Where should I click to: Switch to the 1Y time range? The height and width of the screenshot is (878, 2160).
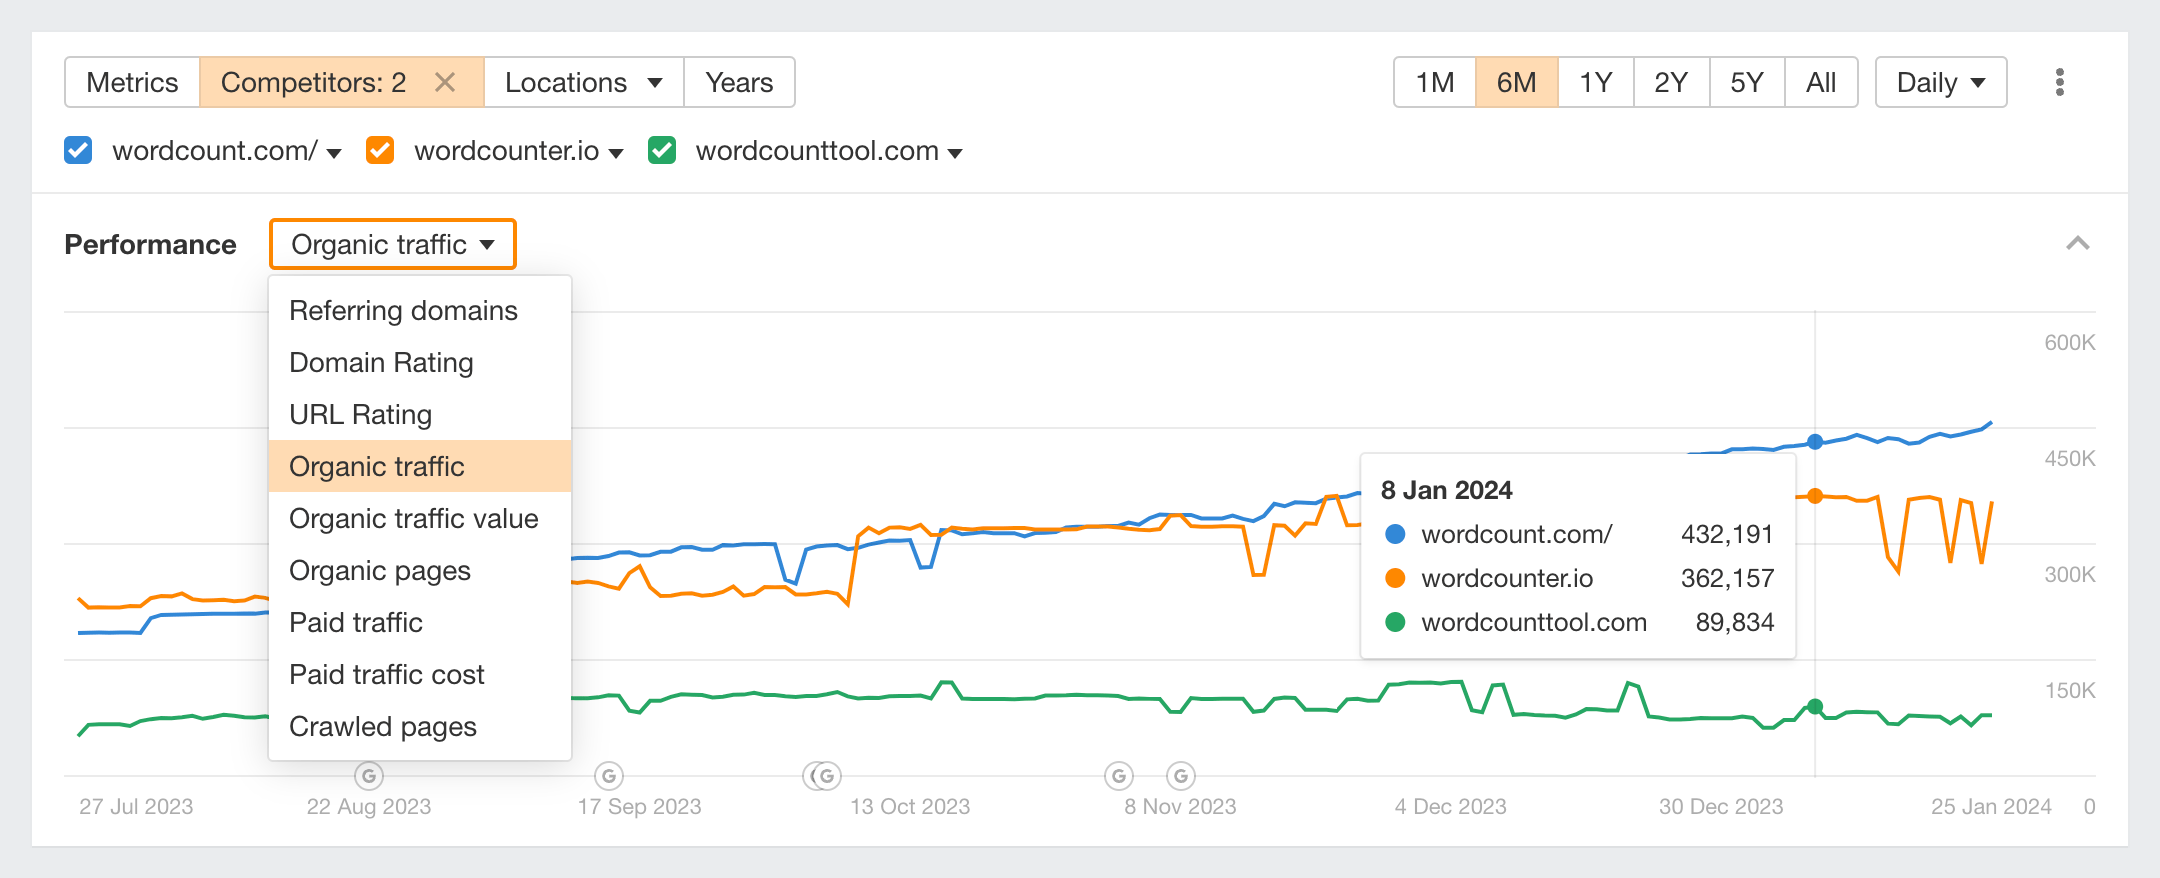[1595, 82]
